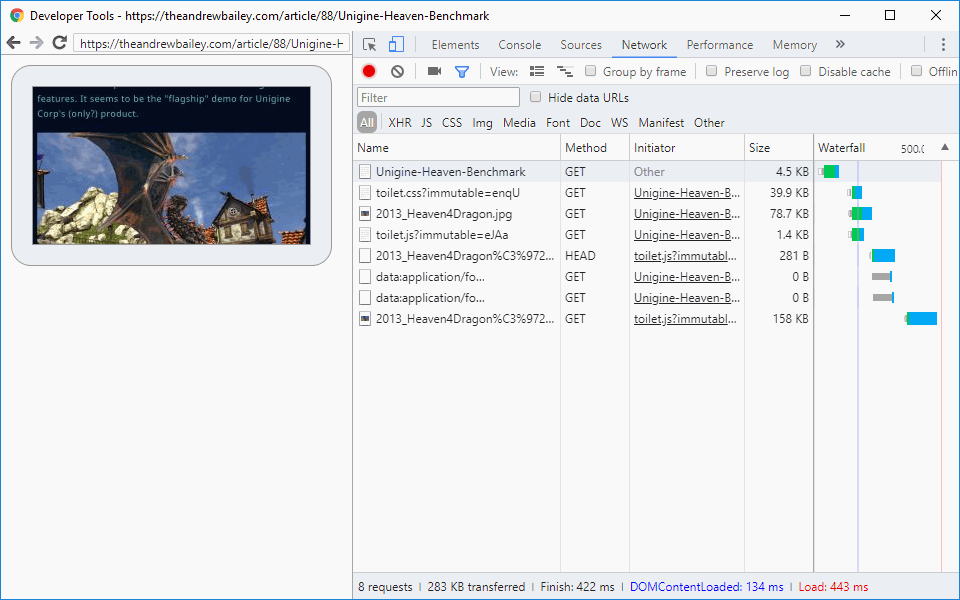Enable Preserve log checkbox

(x=711, y=71)
